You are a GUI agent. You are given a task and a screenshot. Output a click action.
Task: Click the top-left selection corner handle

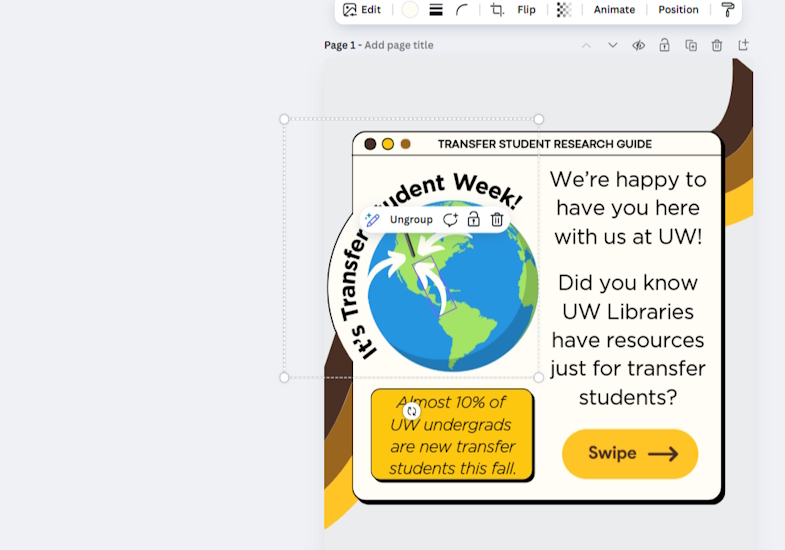[284, 119]
